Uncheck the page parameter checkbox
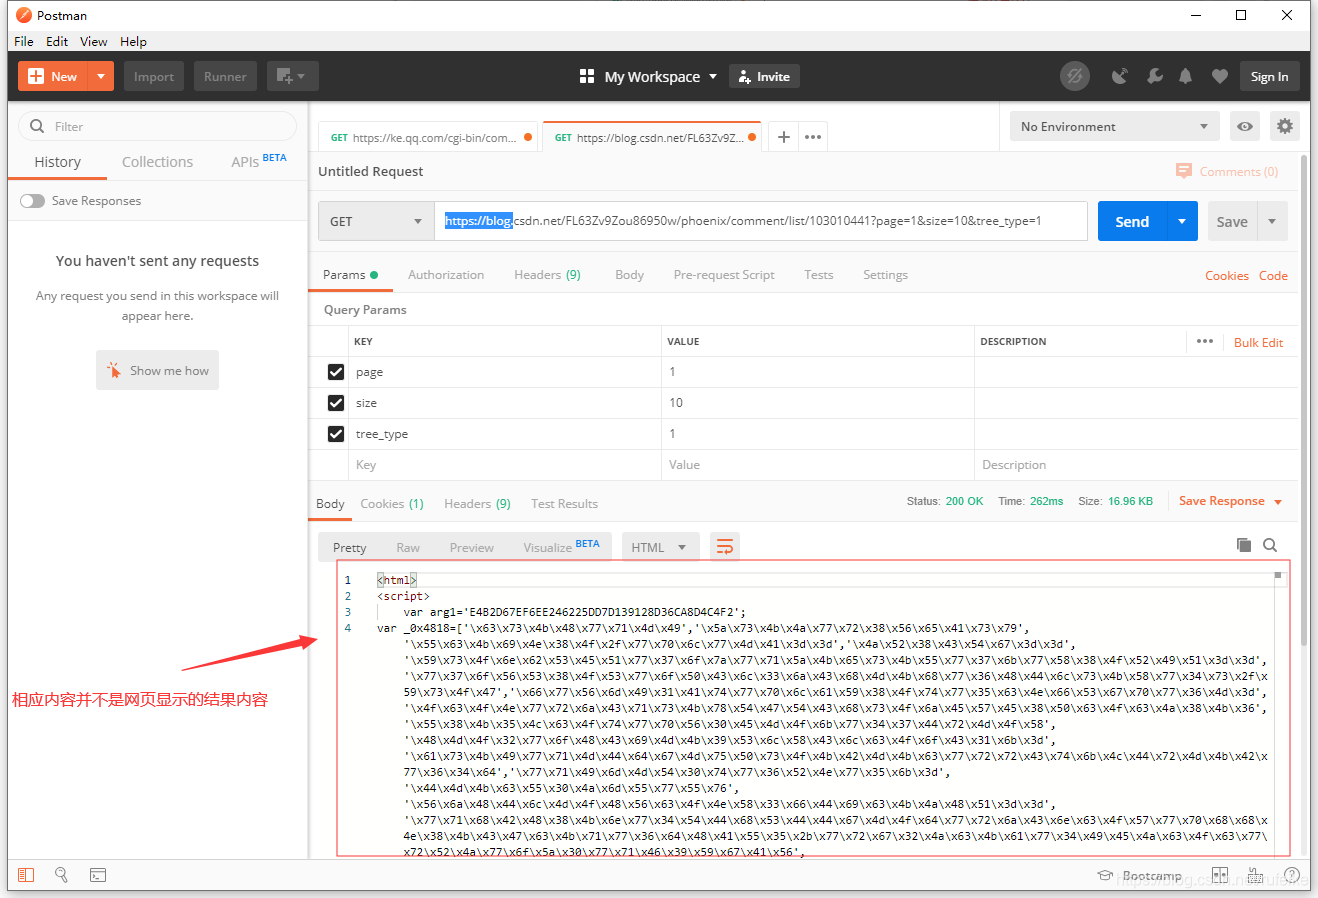Image resolution: width=1318 pixels, height=898 pixels. (x=336, y=372)
